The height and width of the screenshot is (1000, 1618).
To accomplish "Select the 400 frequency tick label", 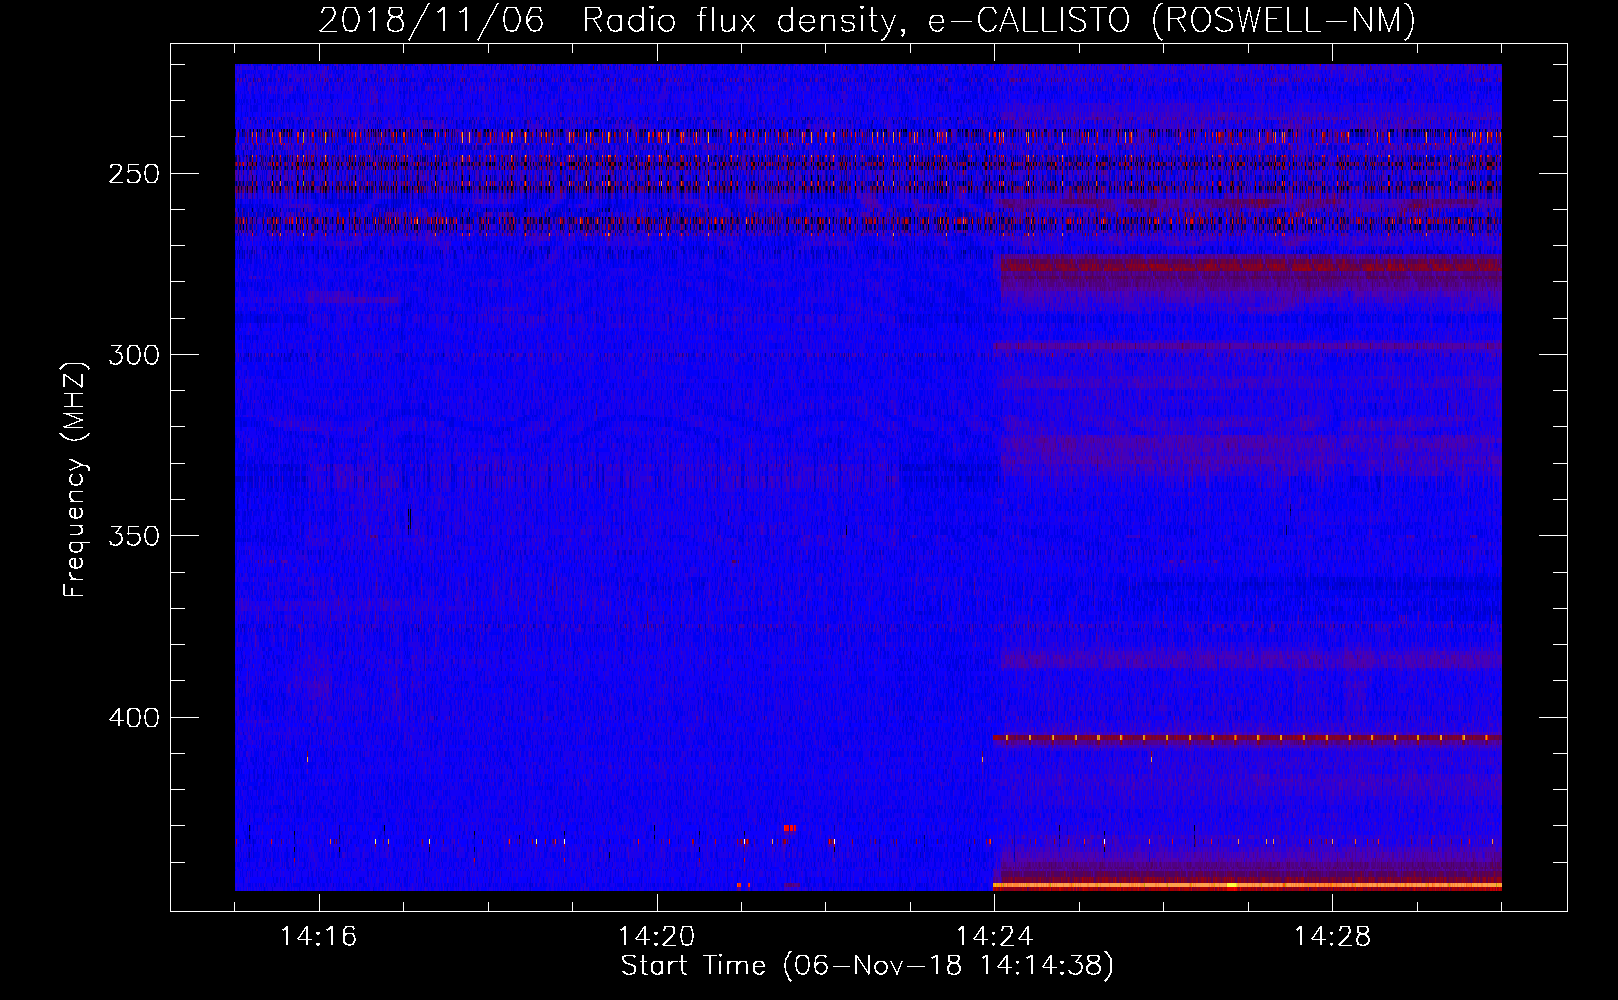I will tap(134, 718).
